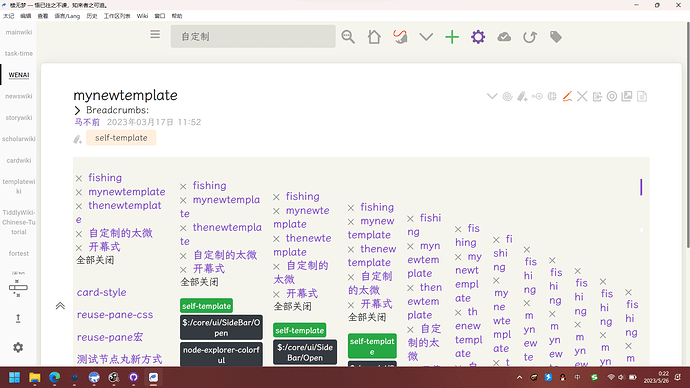
Task: Edit this tiddler with orange pen icon
Action: coord(567,96)
